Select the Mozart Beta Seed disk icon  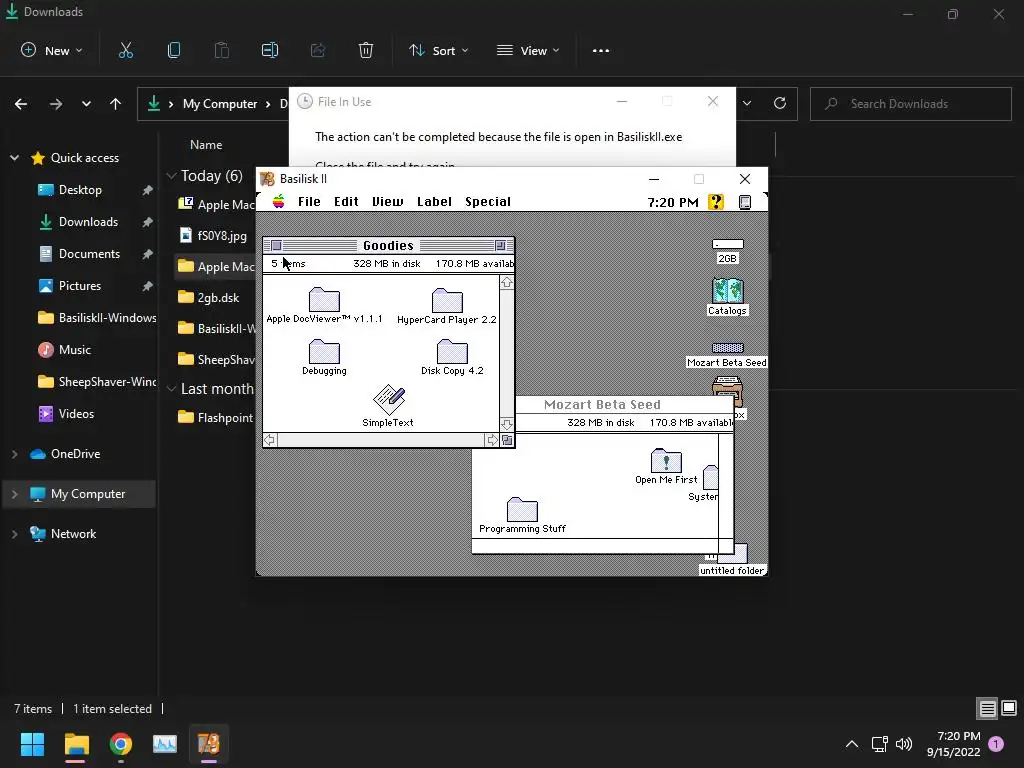tap(727, 355)
